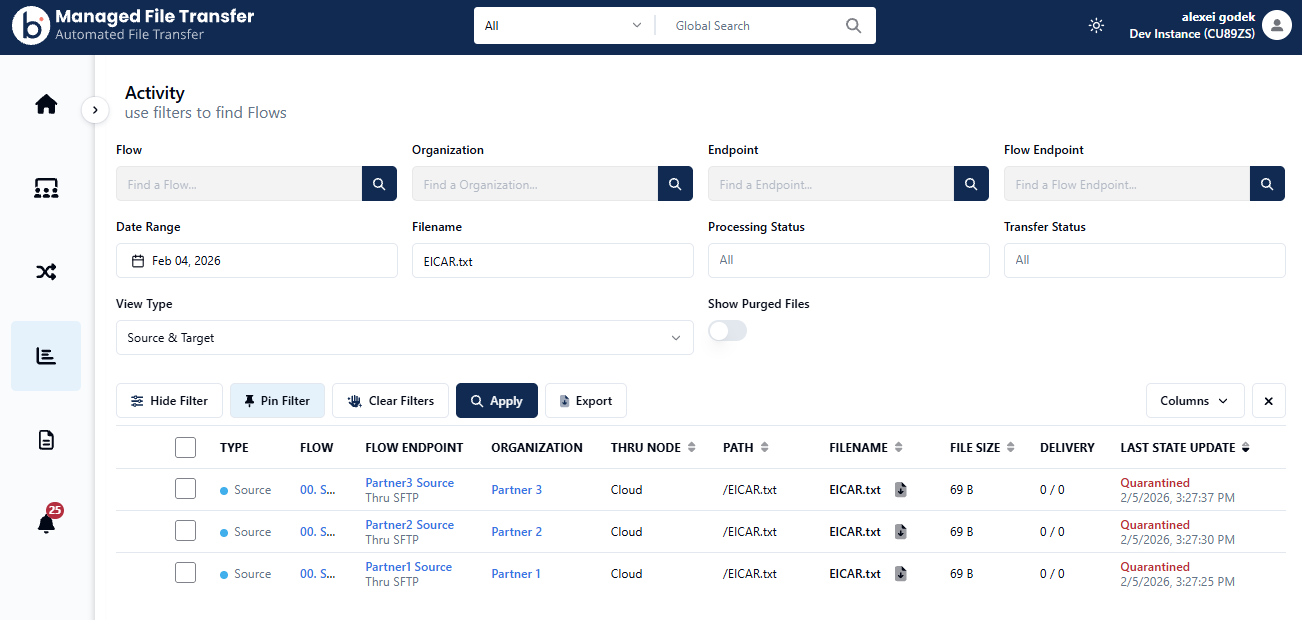Screen dimensions: 1302x620
Task: Toggle the light/dark theme sun icon
Action: 1096,26
